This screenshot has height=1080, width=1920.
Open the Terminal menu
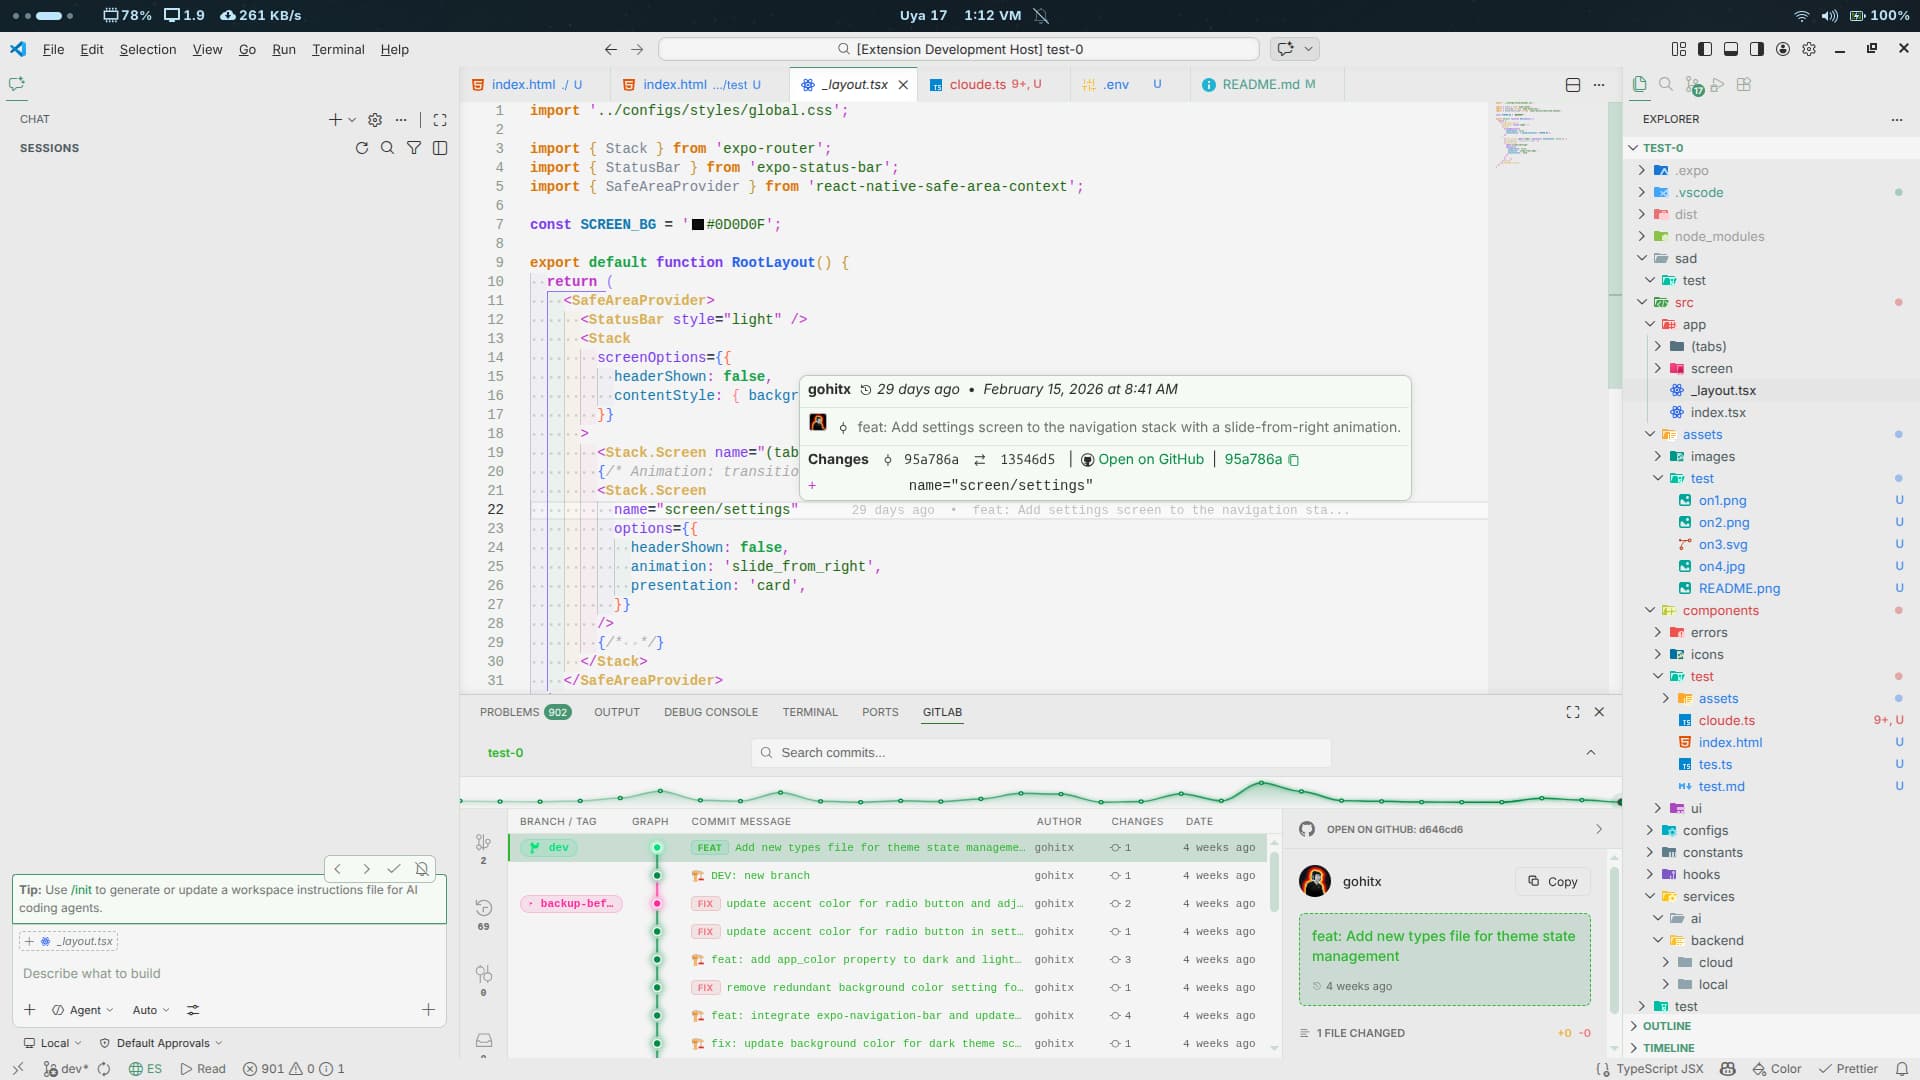click(338, 49)
